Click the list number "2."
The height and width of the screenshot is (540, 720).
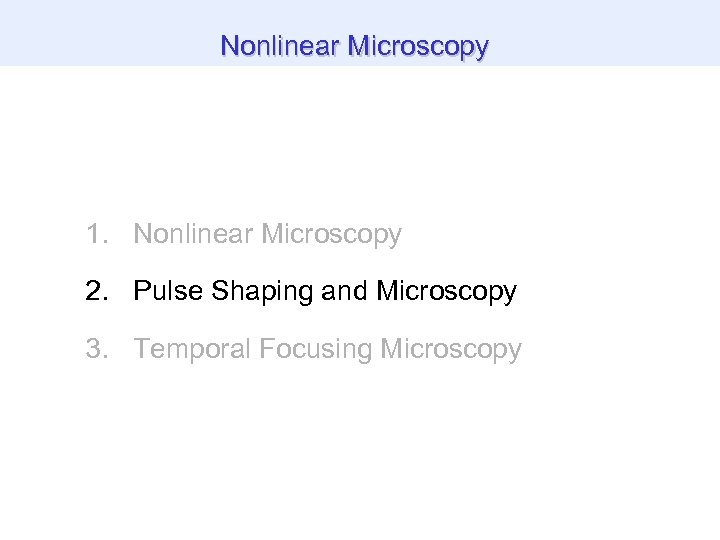pos(97,292)
